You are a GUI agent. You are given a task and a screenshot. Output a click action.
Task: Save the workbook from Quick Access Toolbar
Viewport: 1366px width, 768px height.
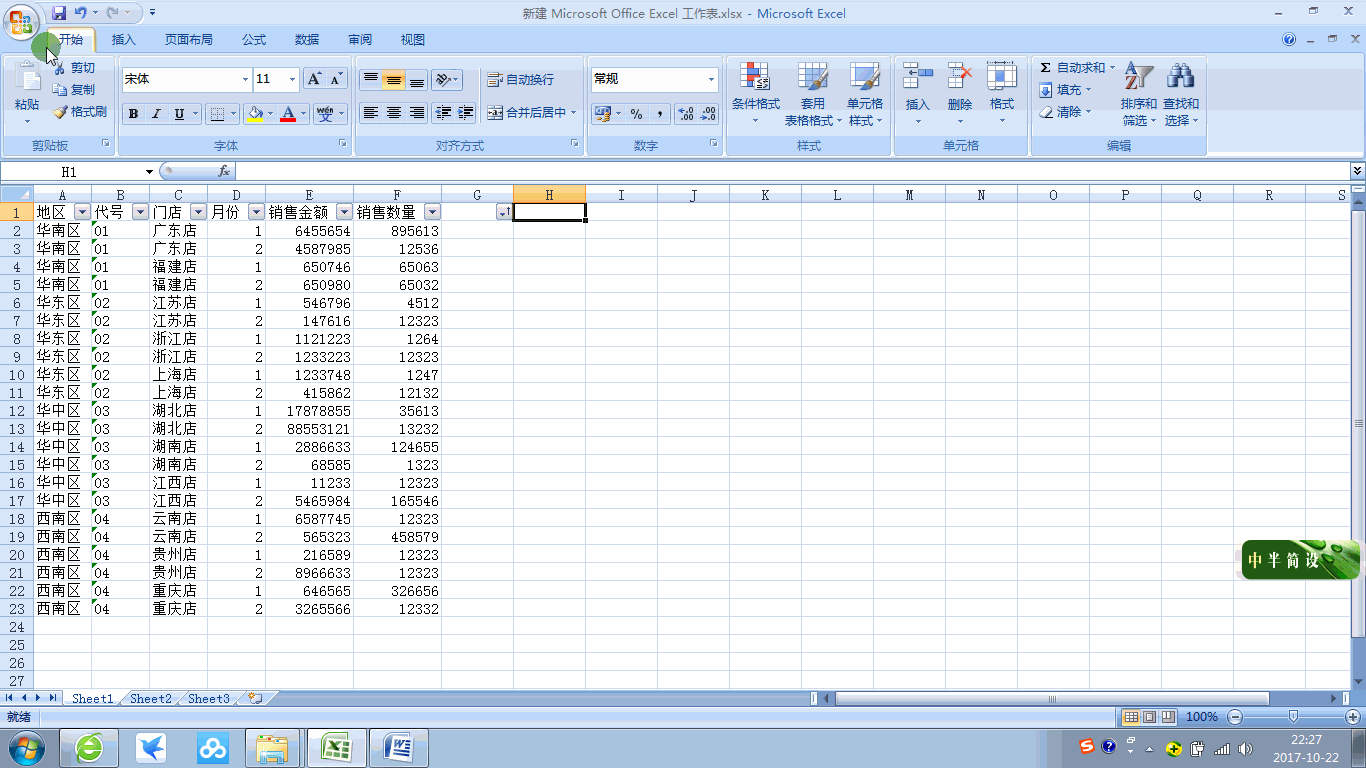[x=59, y=13]
